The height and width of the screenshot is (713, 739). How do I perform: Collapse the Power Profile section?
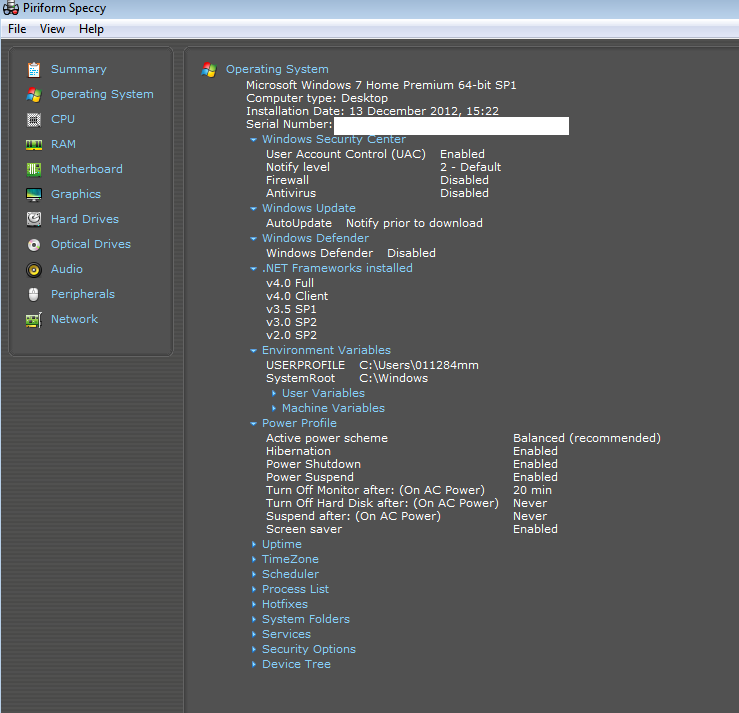point(254,424)
